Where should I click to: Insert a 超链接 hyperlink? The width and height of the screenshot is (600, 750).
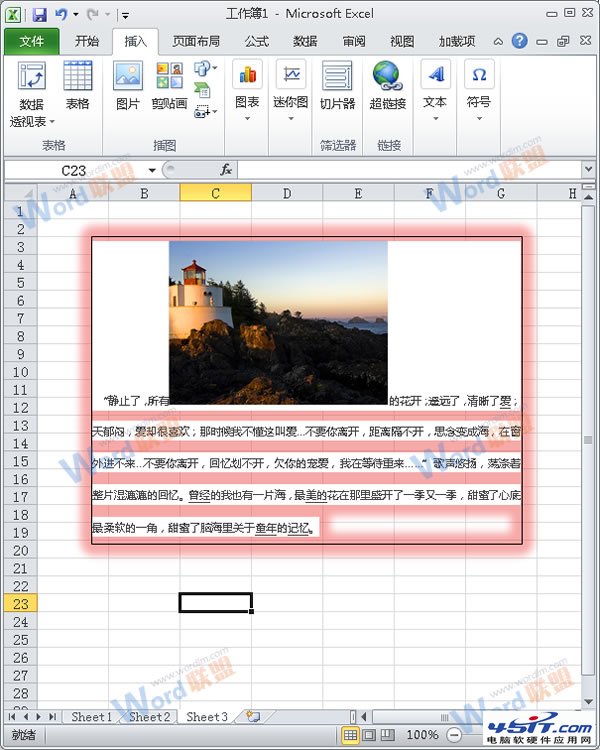pos(388,85)
